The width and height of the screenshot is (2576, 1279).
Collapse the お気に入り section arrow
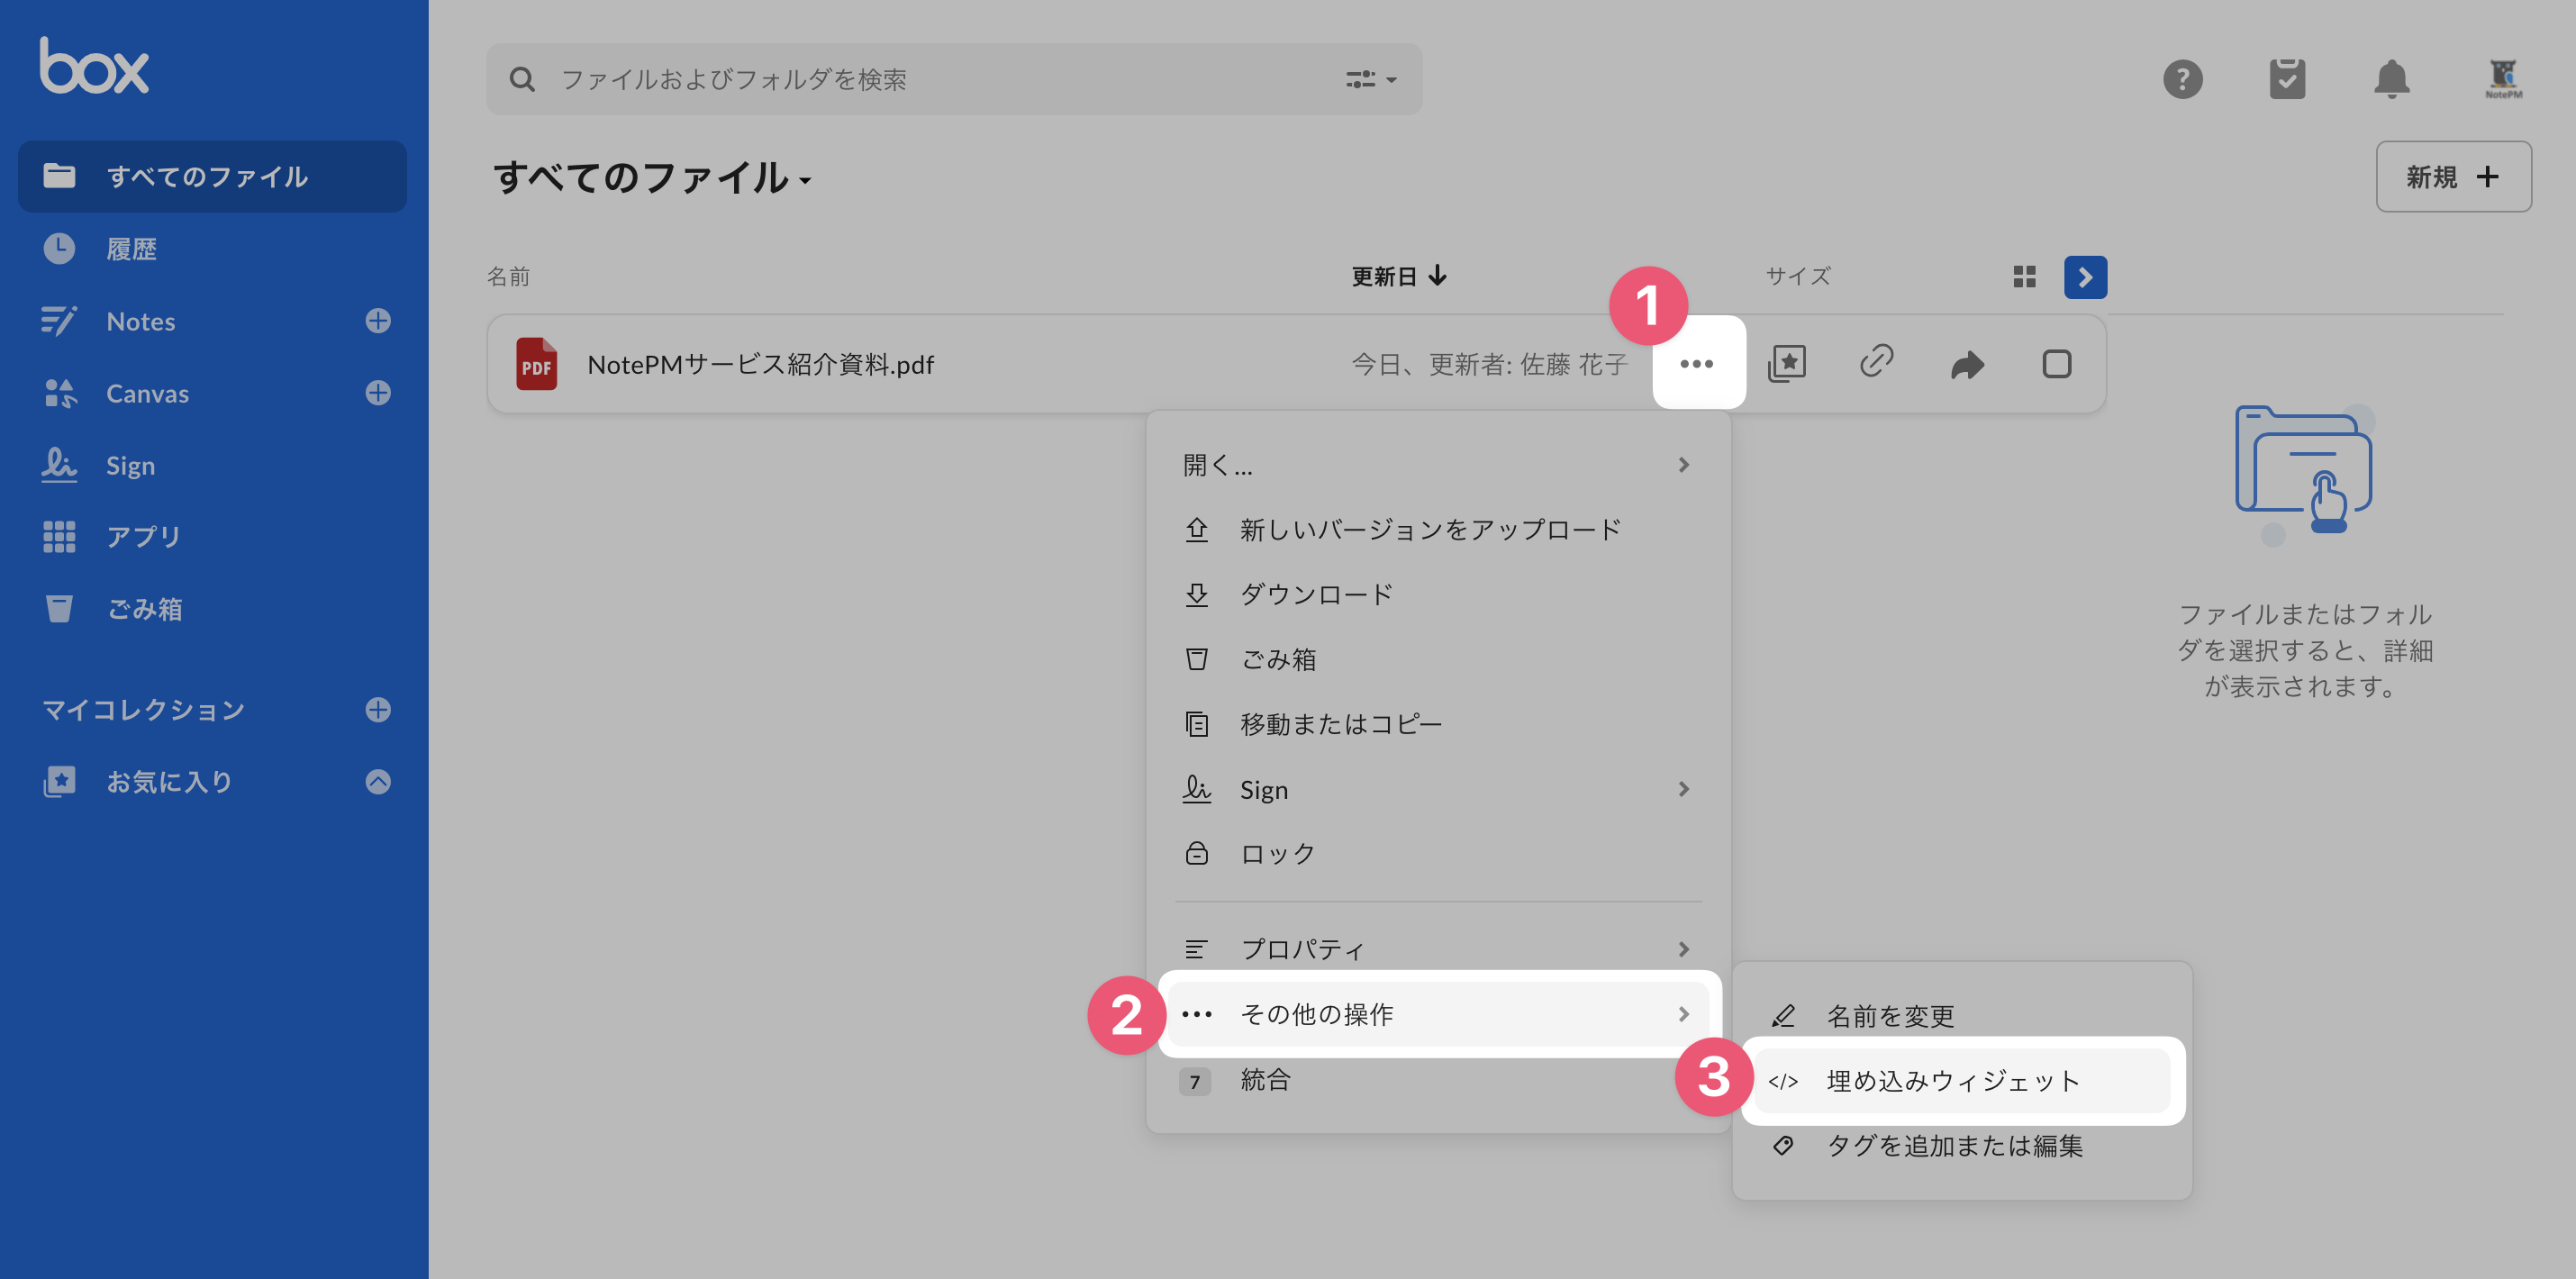tap(378, 781)
